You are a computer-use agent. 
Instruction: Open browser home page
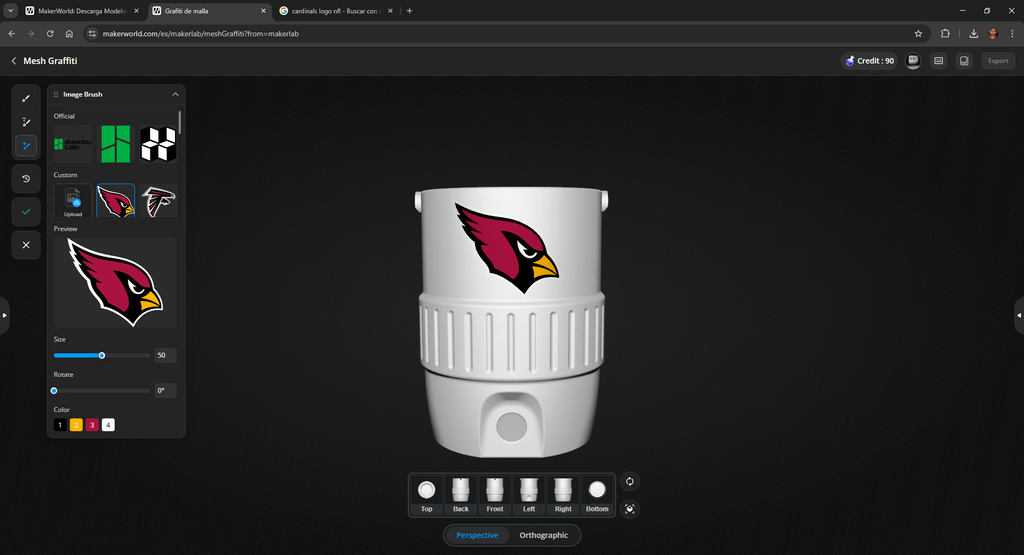[x=69, y=33]
